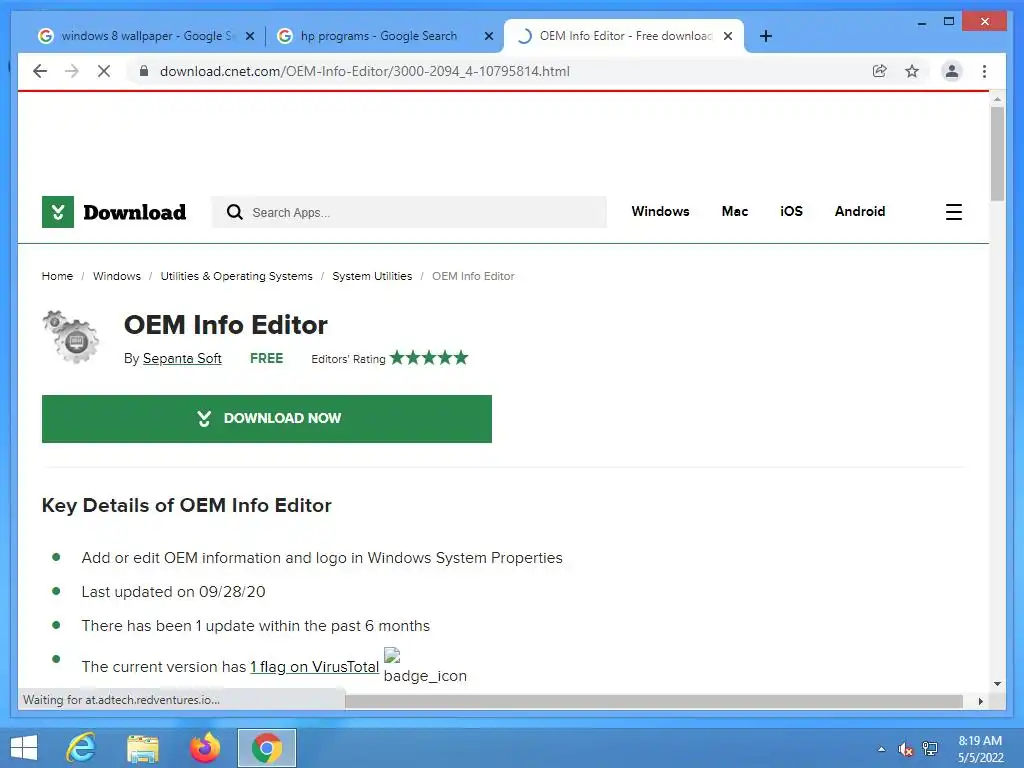Share this page icon in address bar

(880, 71)
